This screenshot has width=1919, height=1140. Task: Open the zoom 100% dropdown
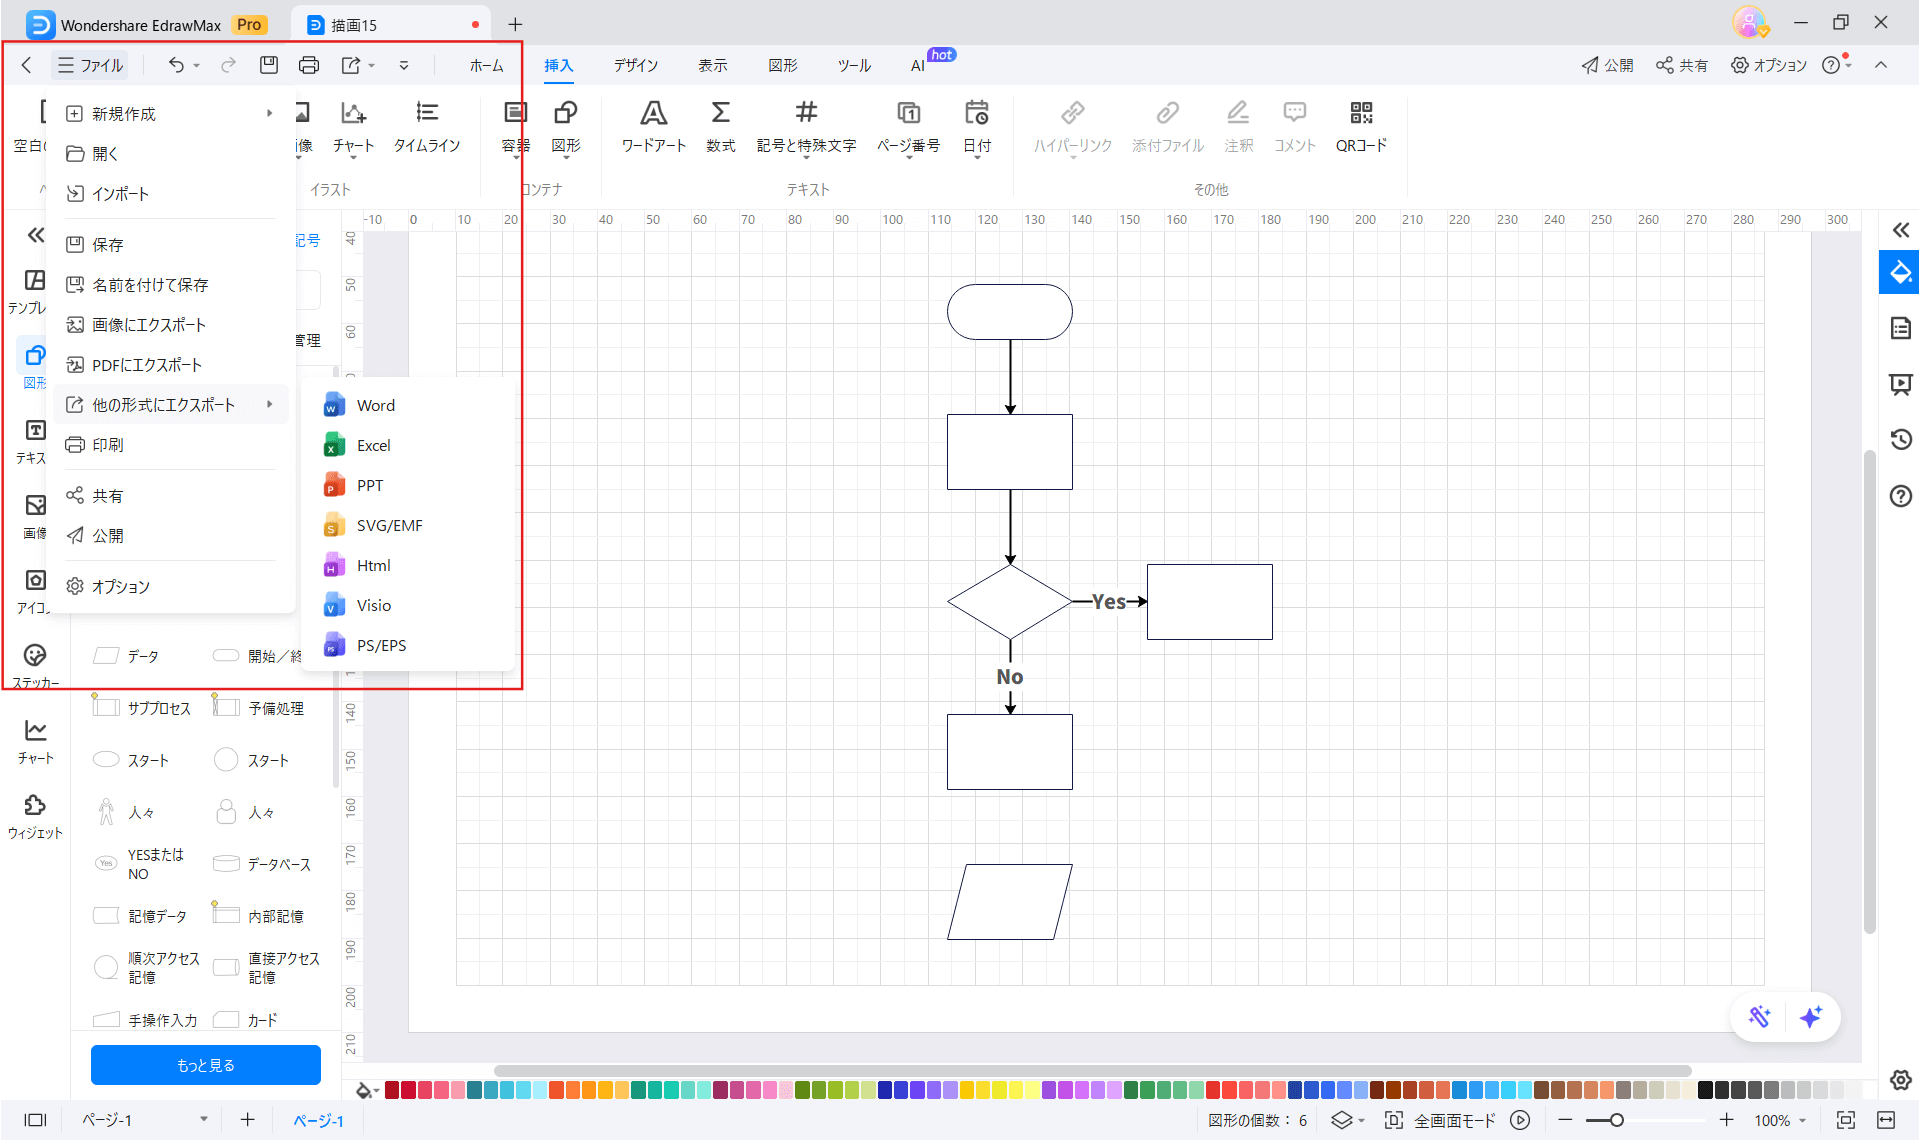1780,1120
